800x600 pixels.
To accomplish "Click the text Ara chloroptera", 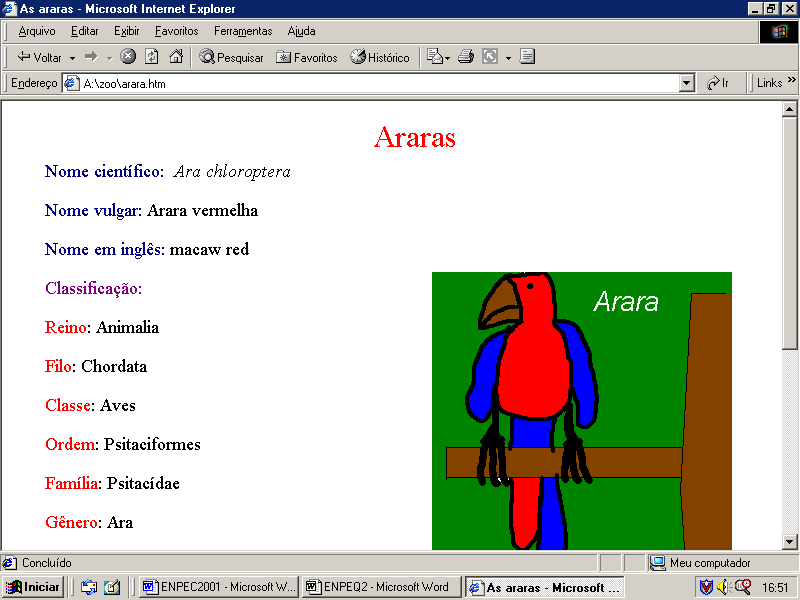I will tap(232, 172).
